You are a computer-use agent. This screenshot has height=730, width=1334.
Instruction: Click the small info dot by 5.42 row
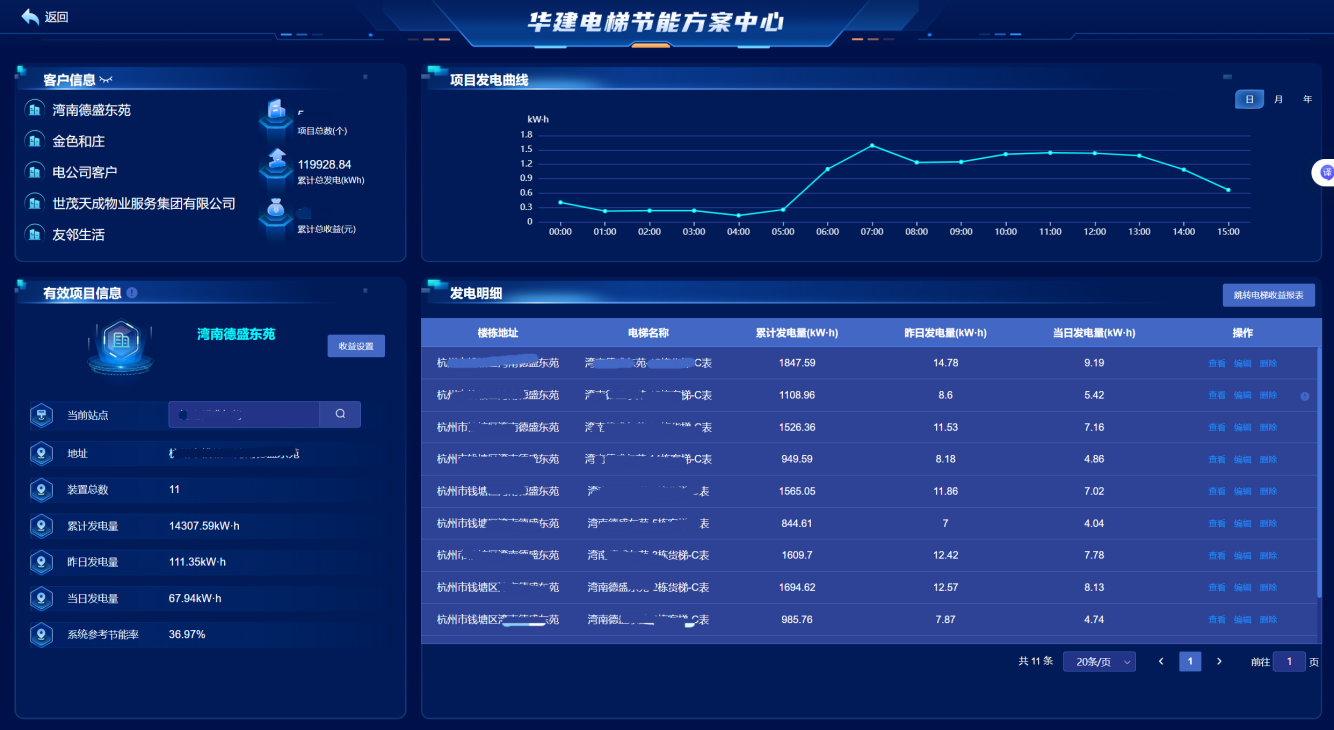pos(1304,396)
